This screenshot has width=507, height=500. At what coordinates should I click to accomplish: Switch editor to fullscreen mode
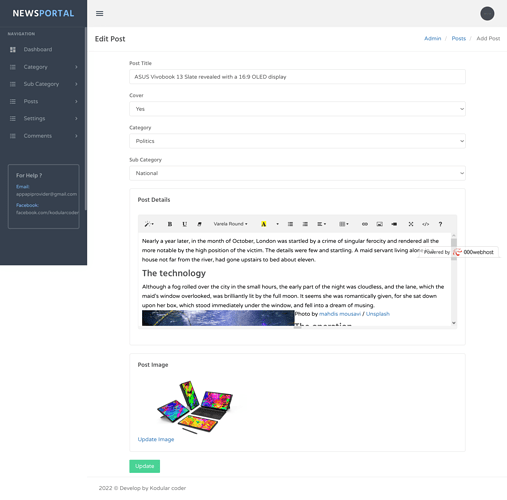coord(411,224)
